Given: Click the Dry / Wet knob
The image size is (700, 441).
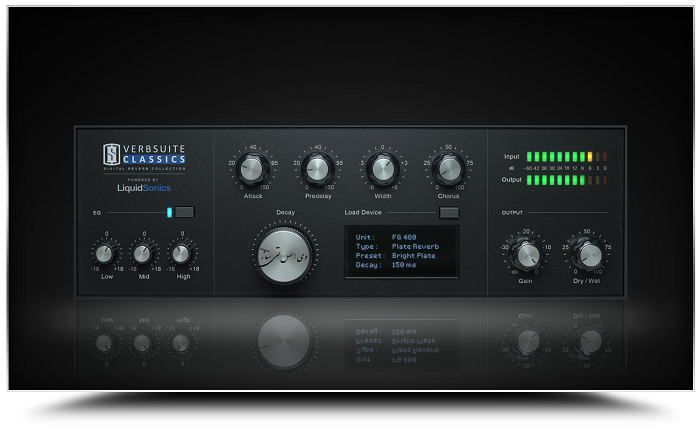Looking at the screenshot, I should (x=589, y=254).
